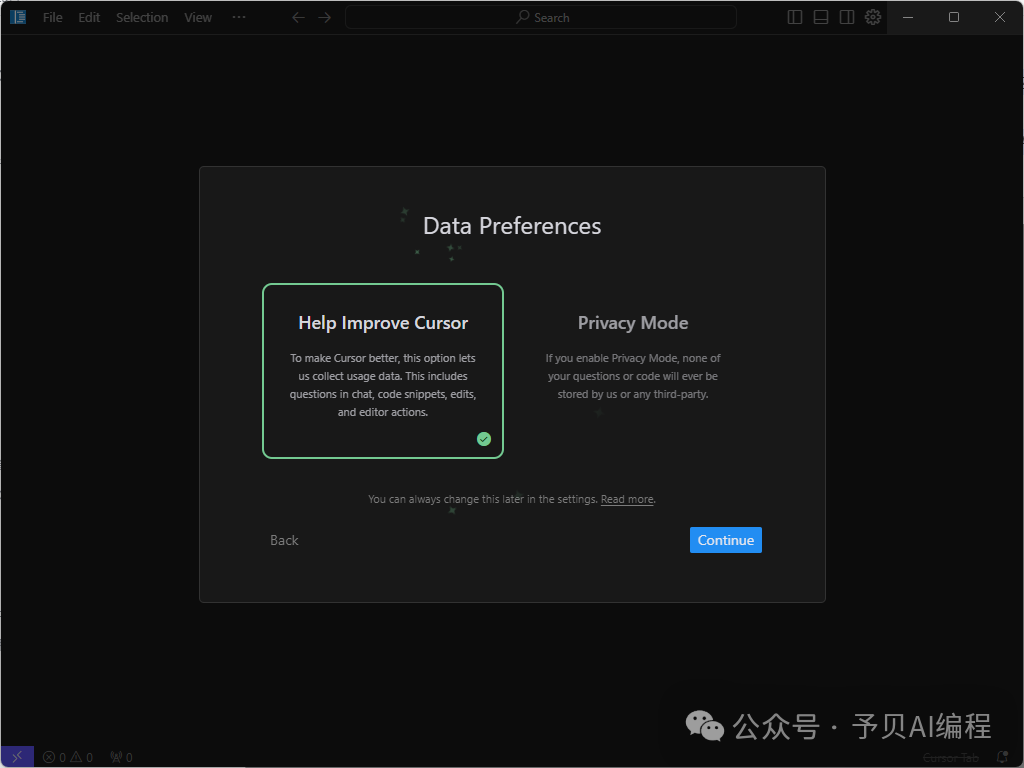Close the Cursor window
This screenshot has width=1024, height=768.
tap(1000, 18)
